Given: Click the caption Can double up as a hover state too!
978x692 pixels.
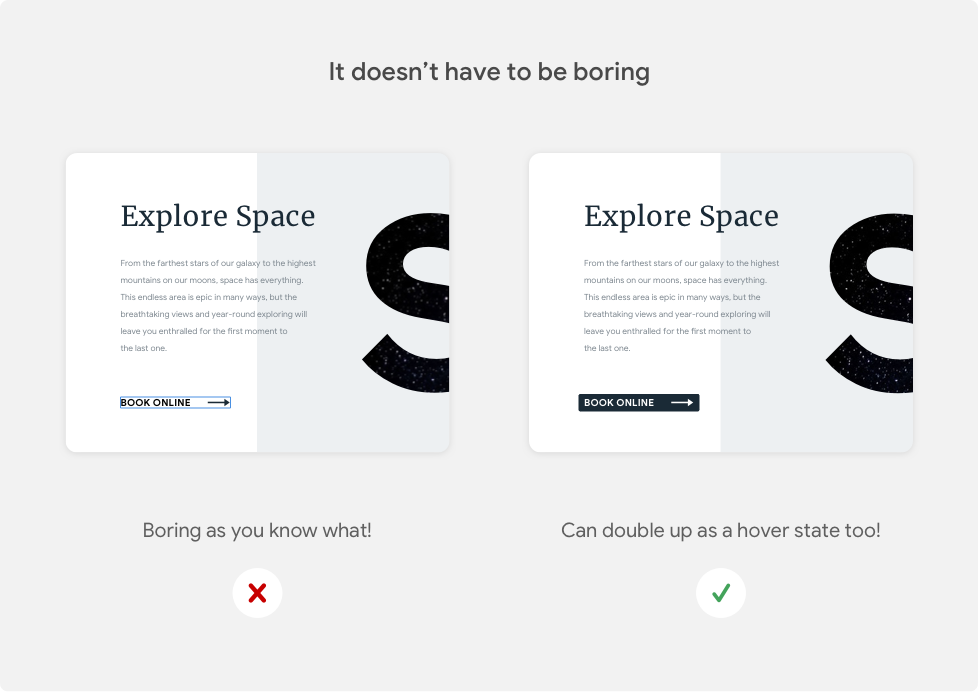Looking at the screenshot, I should tap(721, 530).
